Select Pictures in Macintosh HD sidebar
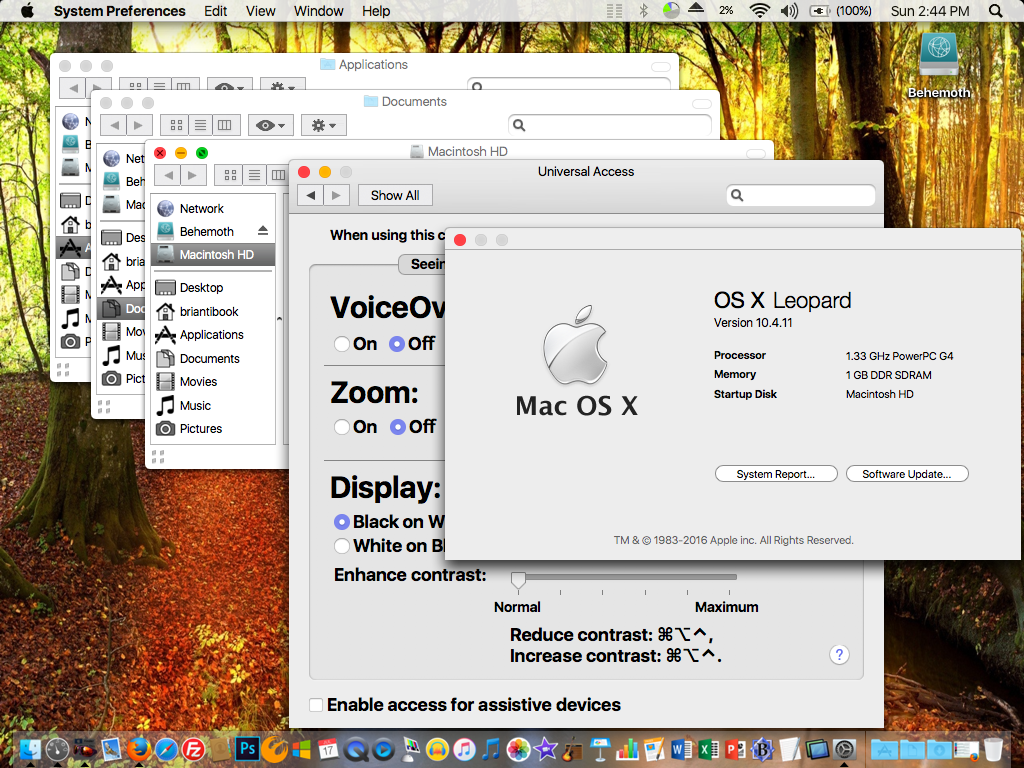The image size is (1024, 768). point(213,428)
